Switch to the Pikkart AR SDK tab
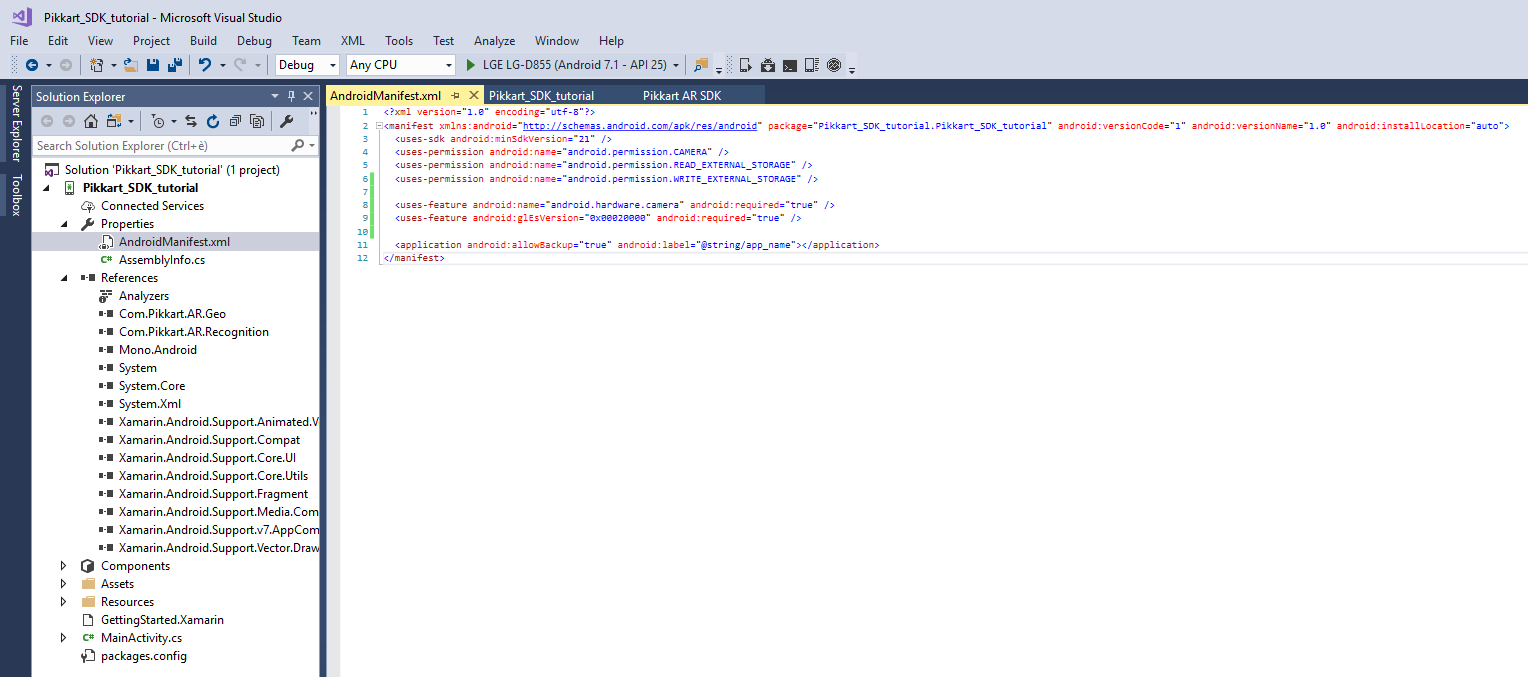1528x677 pixels. (682, 95)
